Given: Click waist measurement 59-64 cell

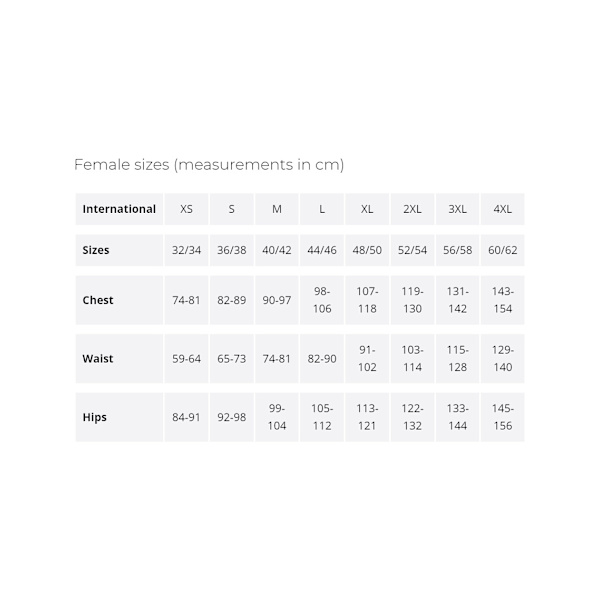Looking at the screenshot, I should (186, 358).
